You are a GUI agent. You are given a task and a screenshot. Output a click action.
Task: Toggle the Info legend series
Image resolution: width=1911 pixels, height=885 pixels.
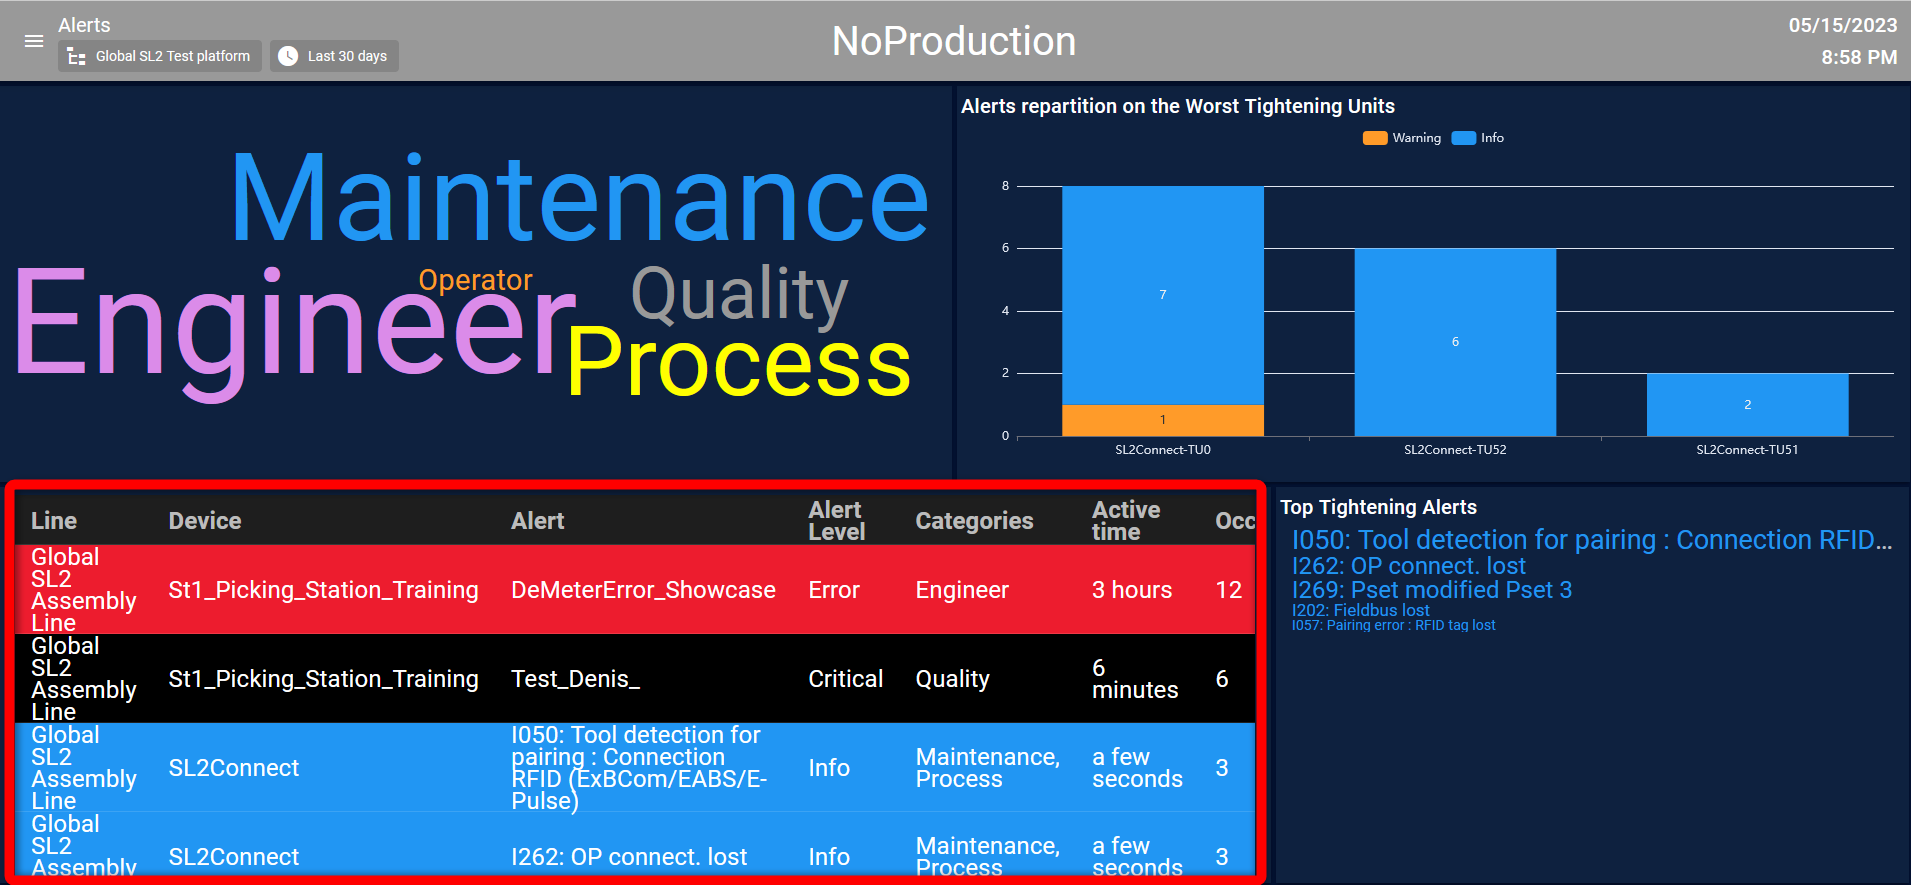tap(1478, 138)
